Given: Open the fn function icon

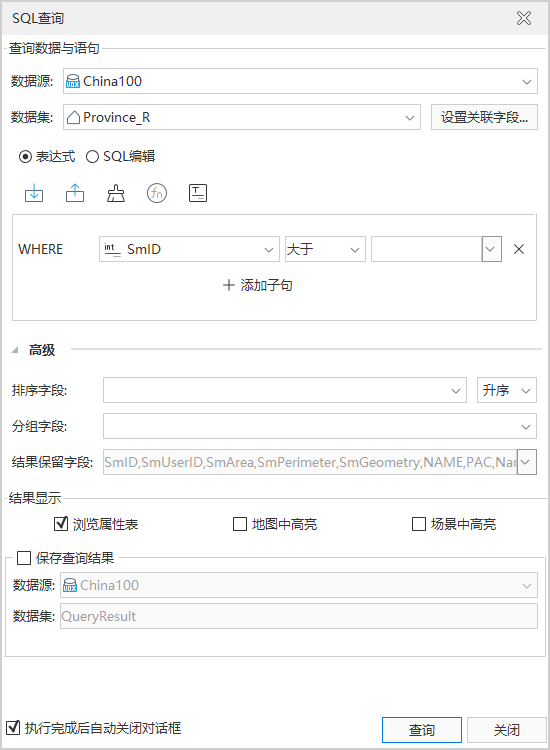Looking at the screenshot, I should pos(157,193).
